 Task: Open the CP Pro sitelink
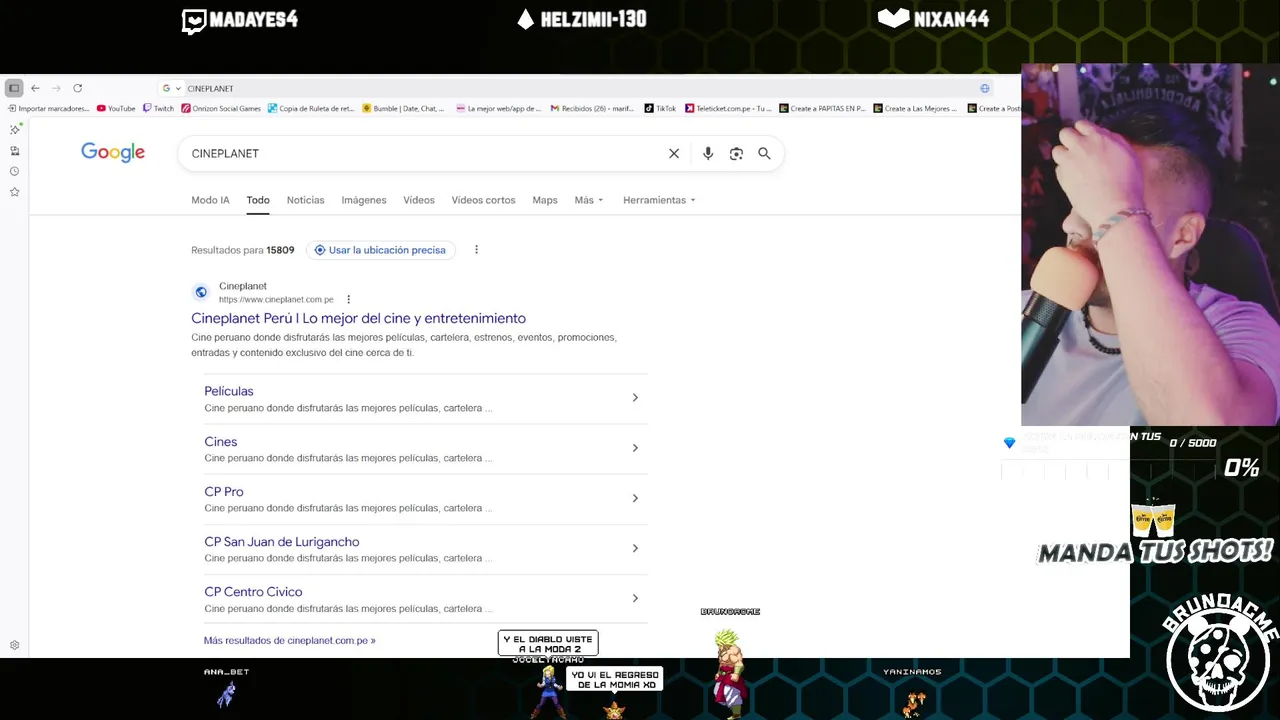(x=224, y=491)
